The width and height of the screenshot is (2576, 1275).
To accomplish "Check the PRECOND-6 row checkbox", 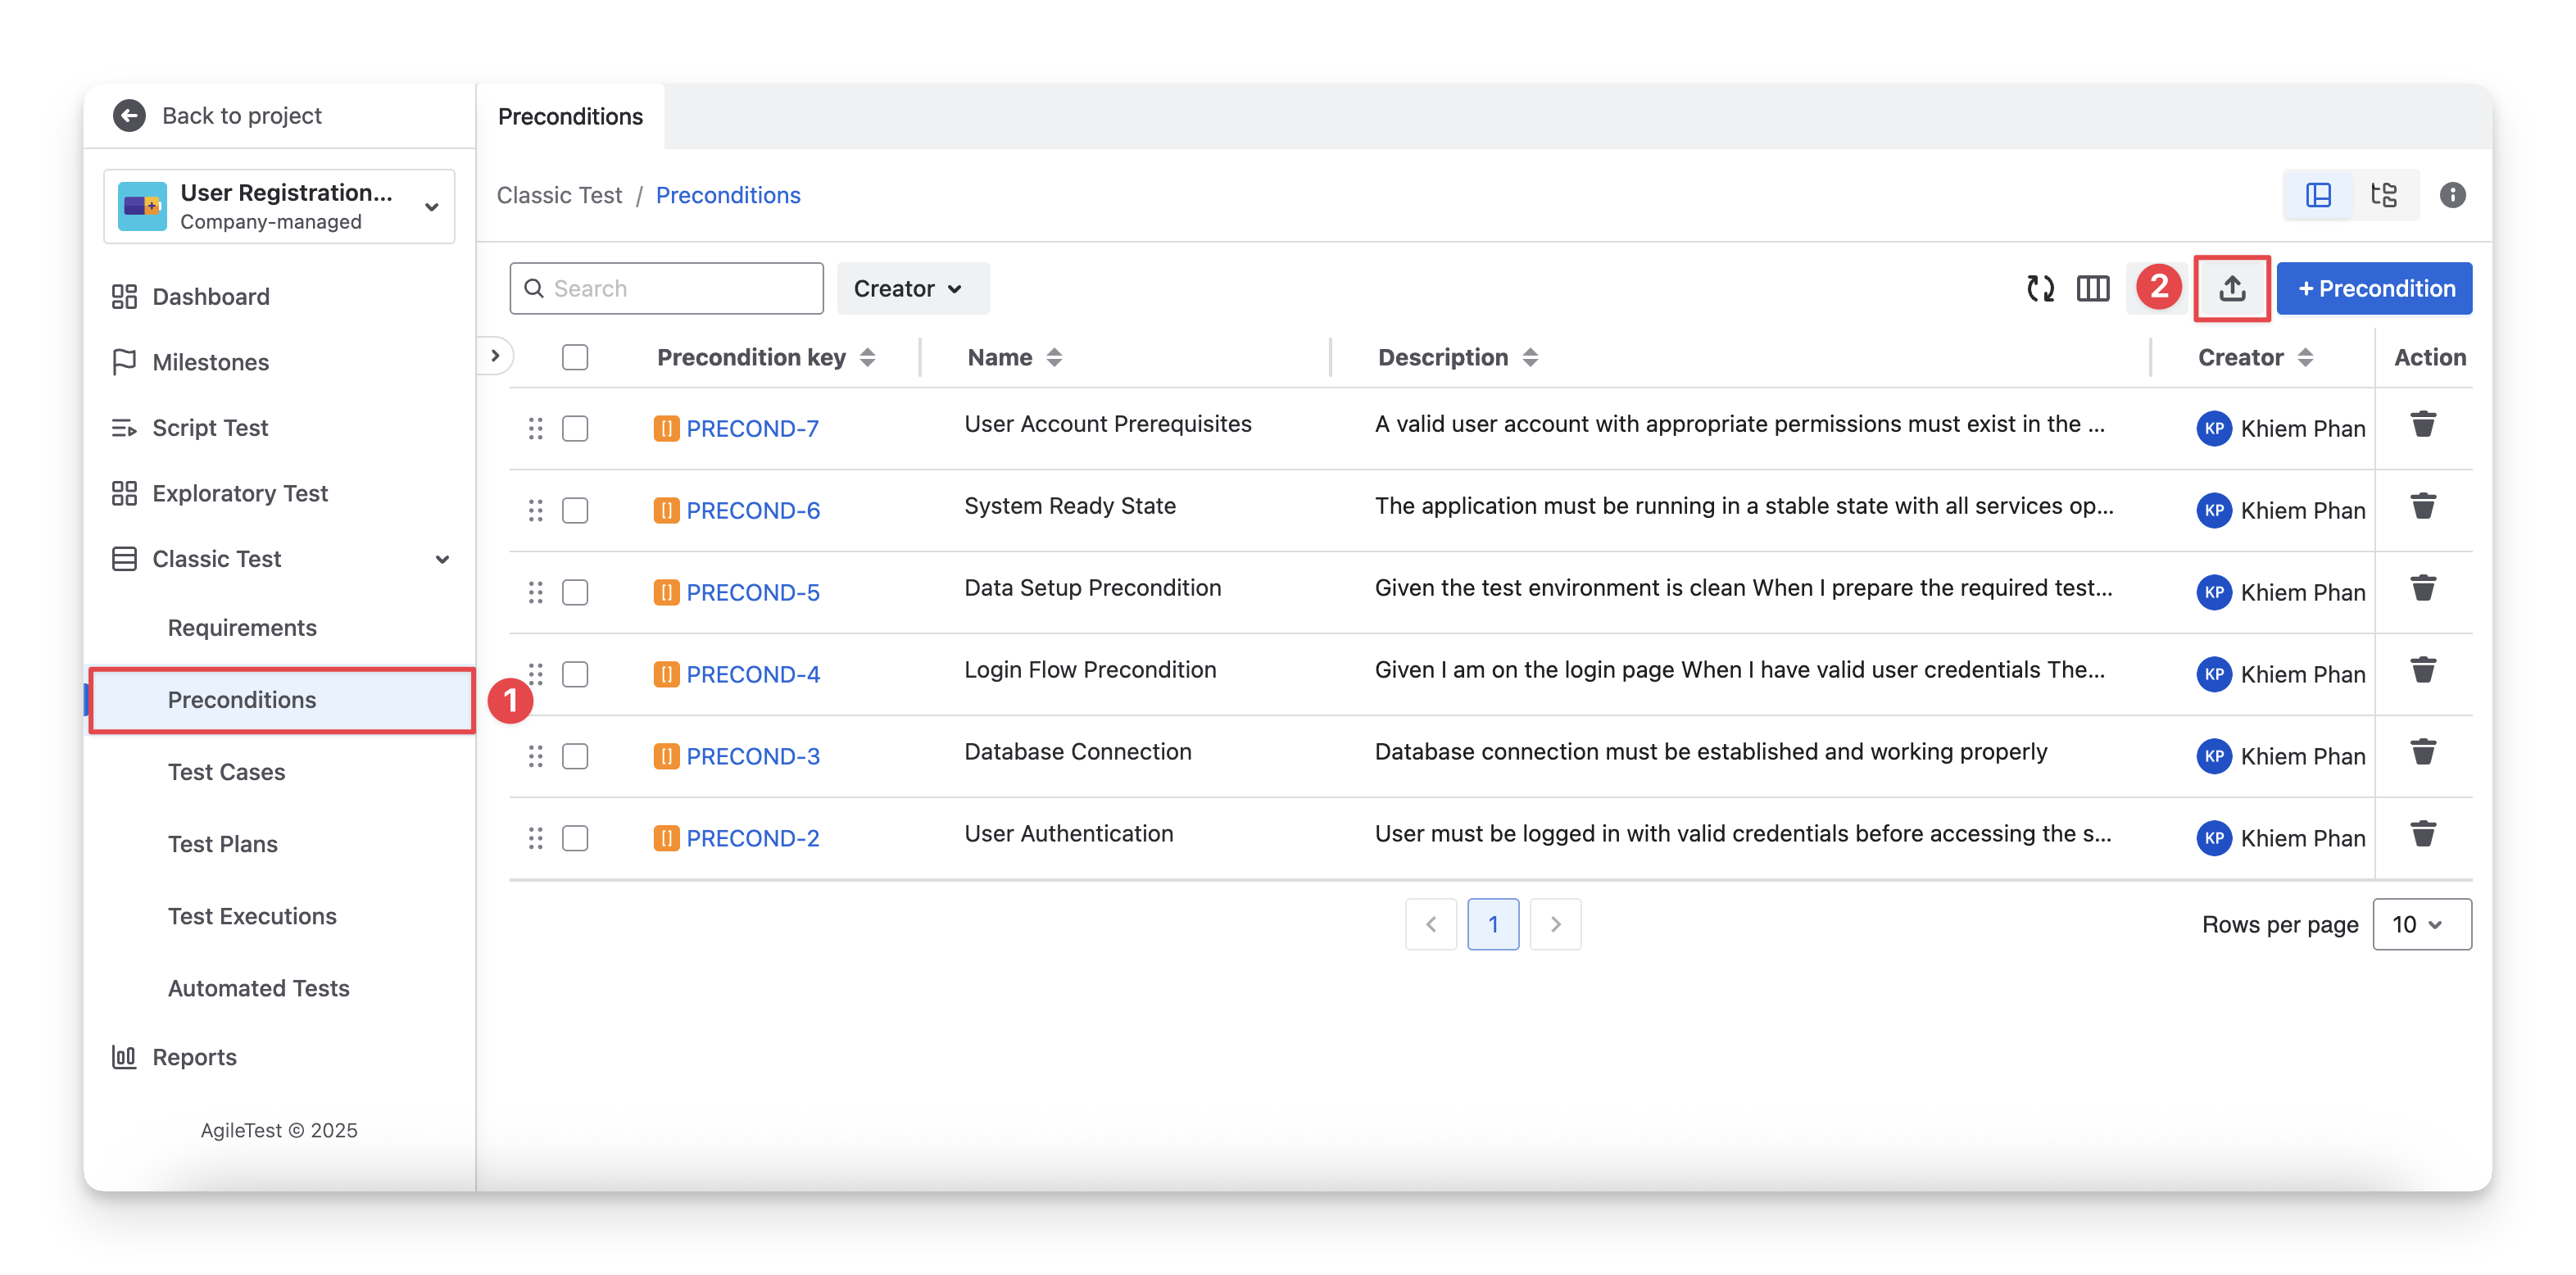I will tap(575, 511).
